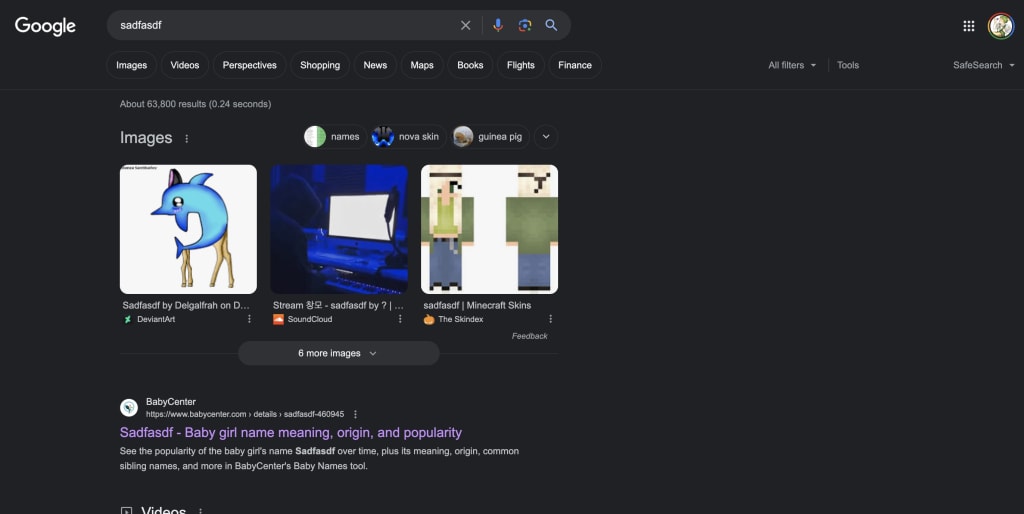Open options for The Skindex image result
This screenshot has width=1024, height=514.
[550, 319]
